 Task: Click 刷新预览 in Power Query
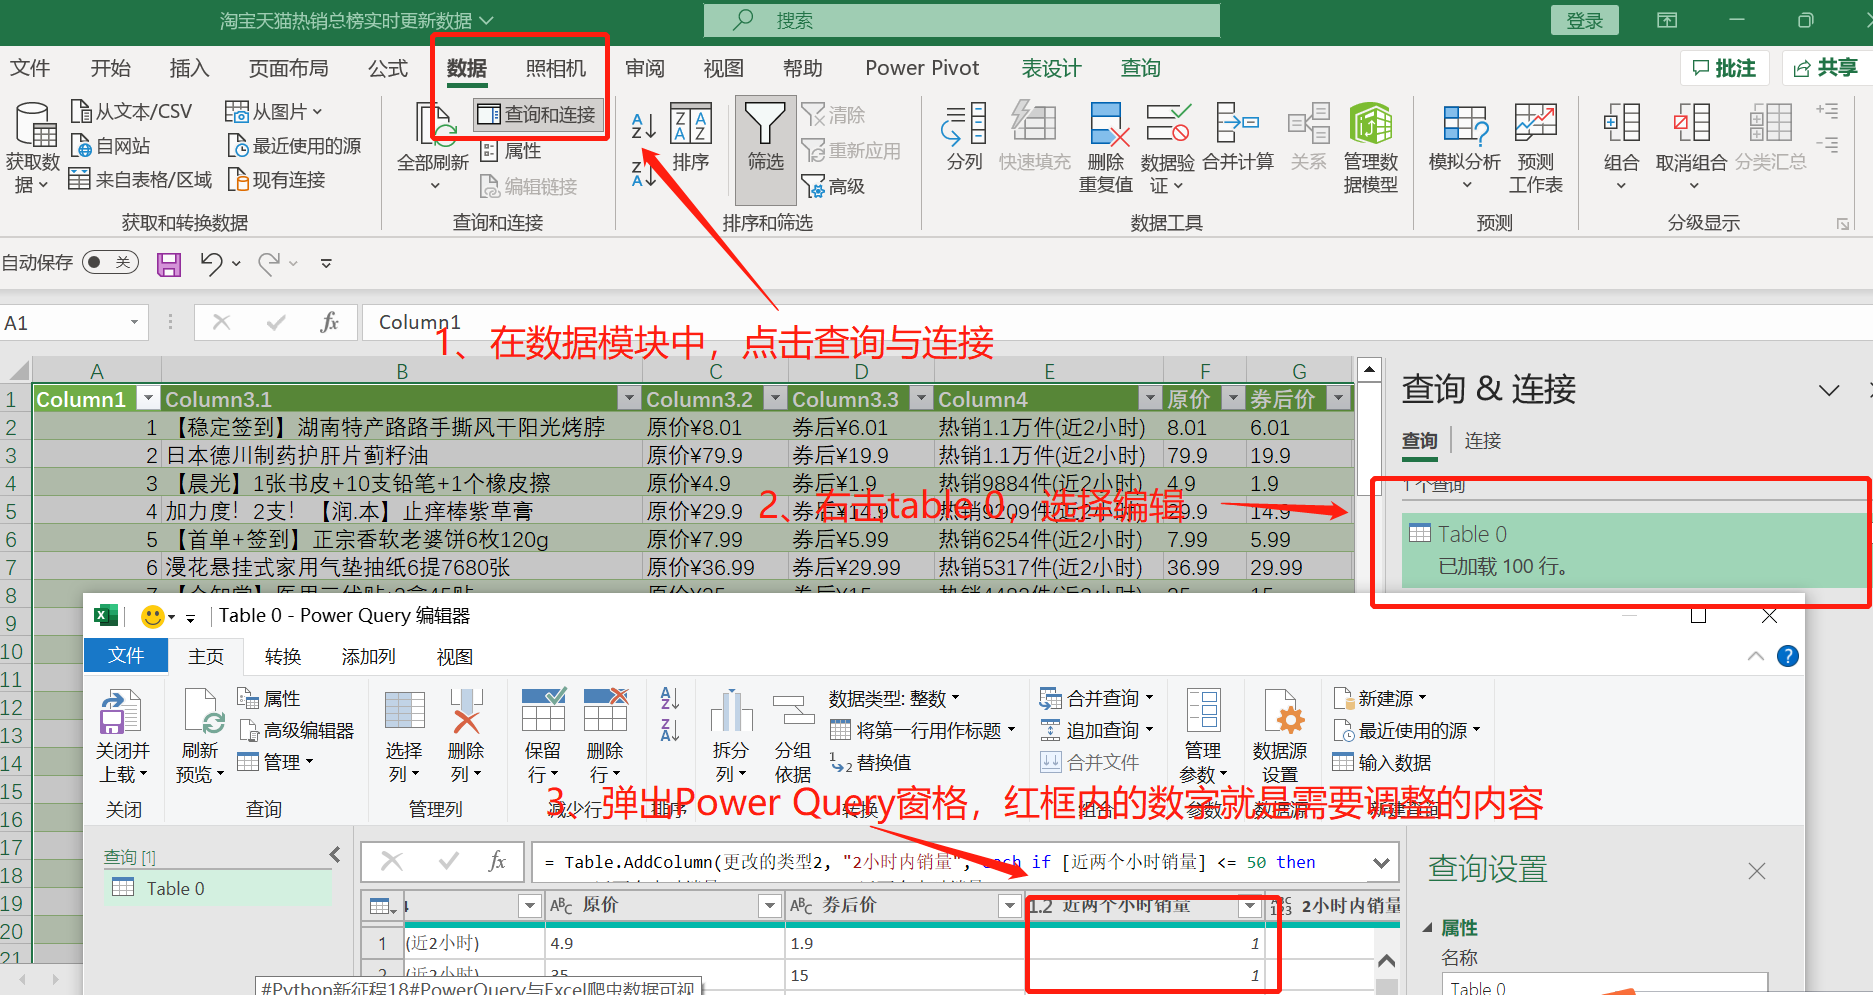point(200,738)
